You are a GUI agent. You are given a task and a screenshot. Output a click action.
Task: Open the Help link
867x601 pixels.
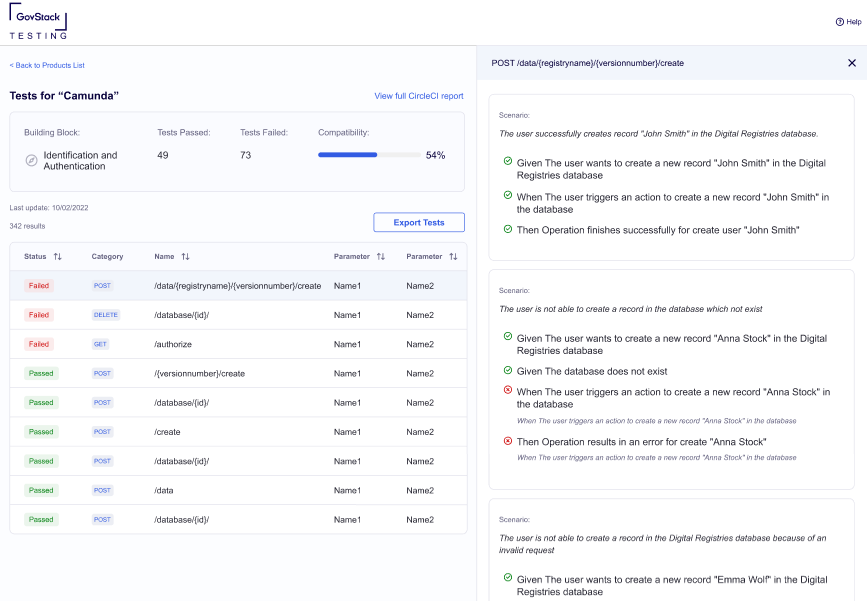click(x=848, y=22)
